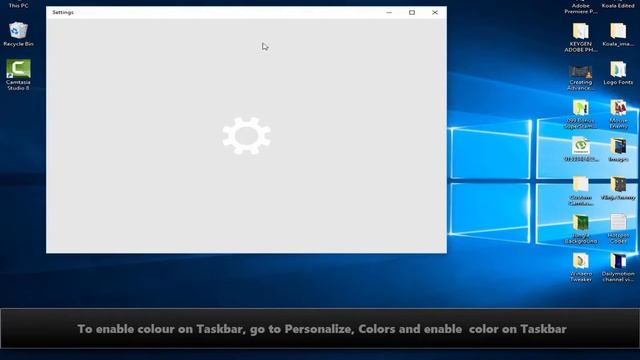Select the Adobe Premiere P... desktop icon
This screenshot has height=360, width=640.
point(580,7)
